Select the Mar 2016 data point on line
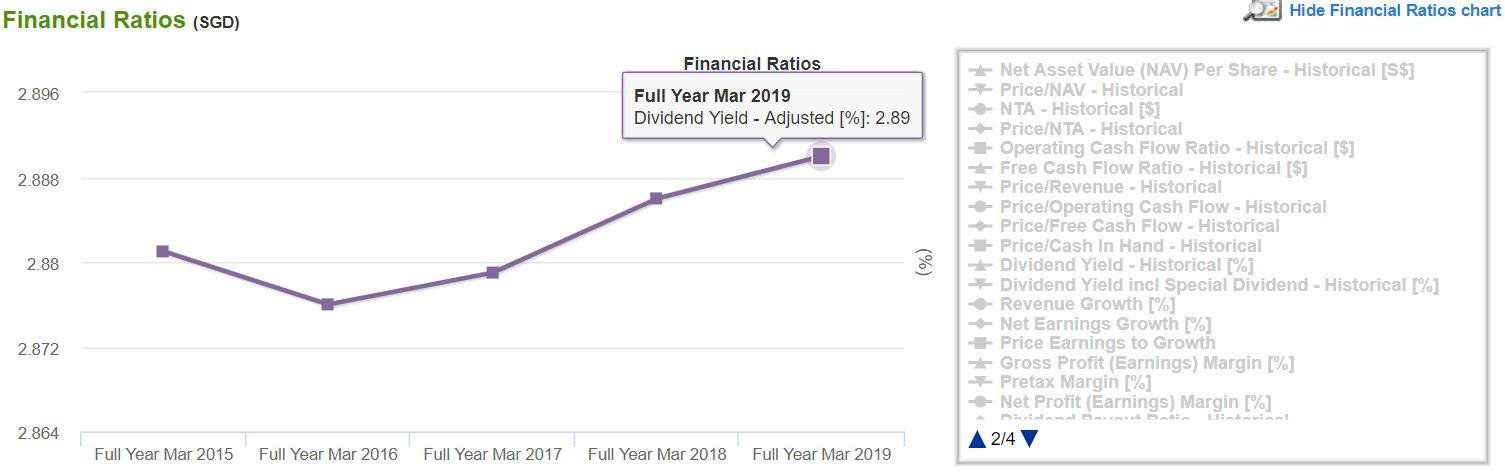This screenshot has width=1505, height=474. click(328, 304)
